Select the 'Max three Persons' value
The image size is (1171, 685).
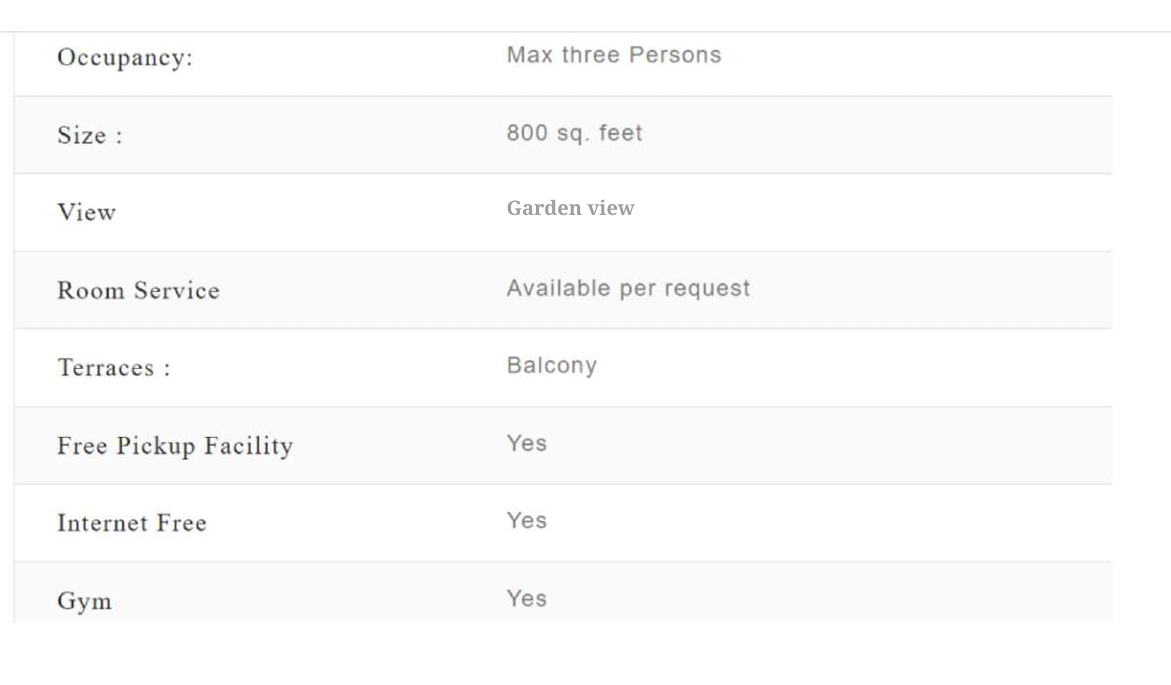(613, 55)
